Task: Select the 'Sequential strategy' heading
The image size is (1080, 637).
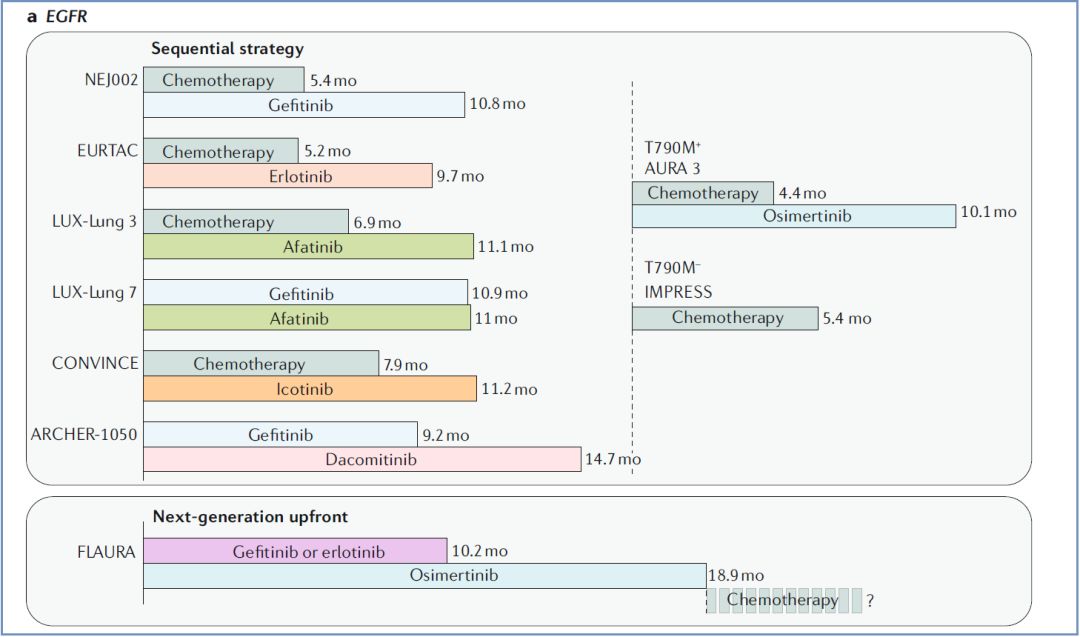Action: [x=227, y=49]
